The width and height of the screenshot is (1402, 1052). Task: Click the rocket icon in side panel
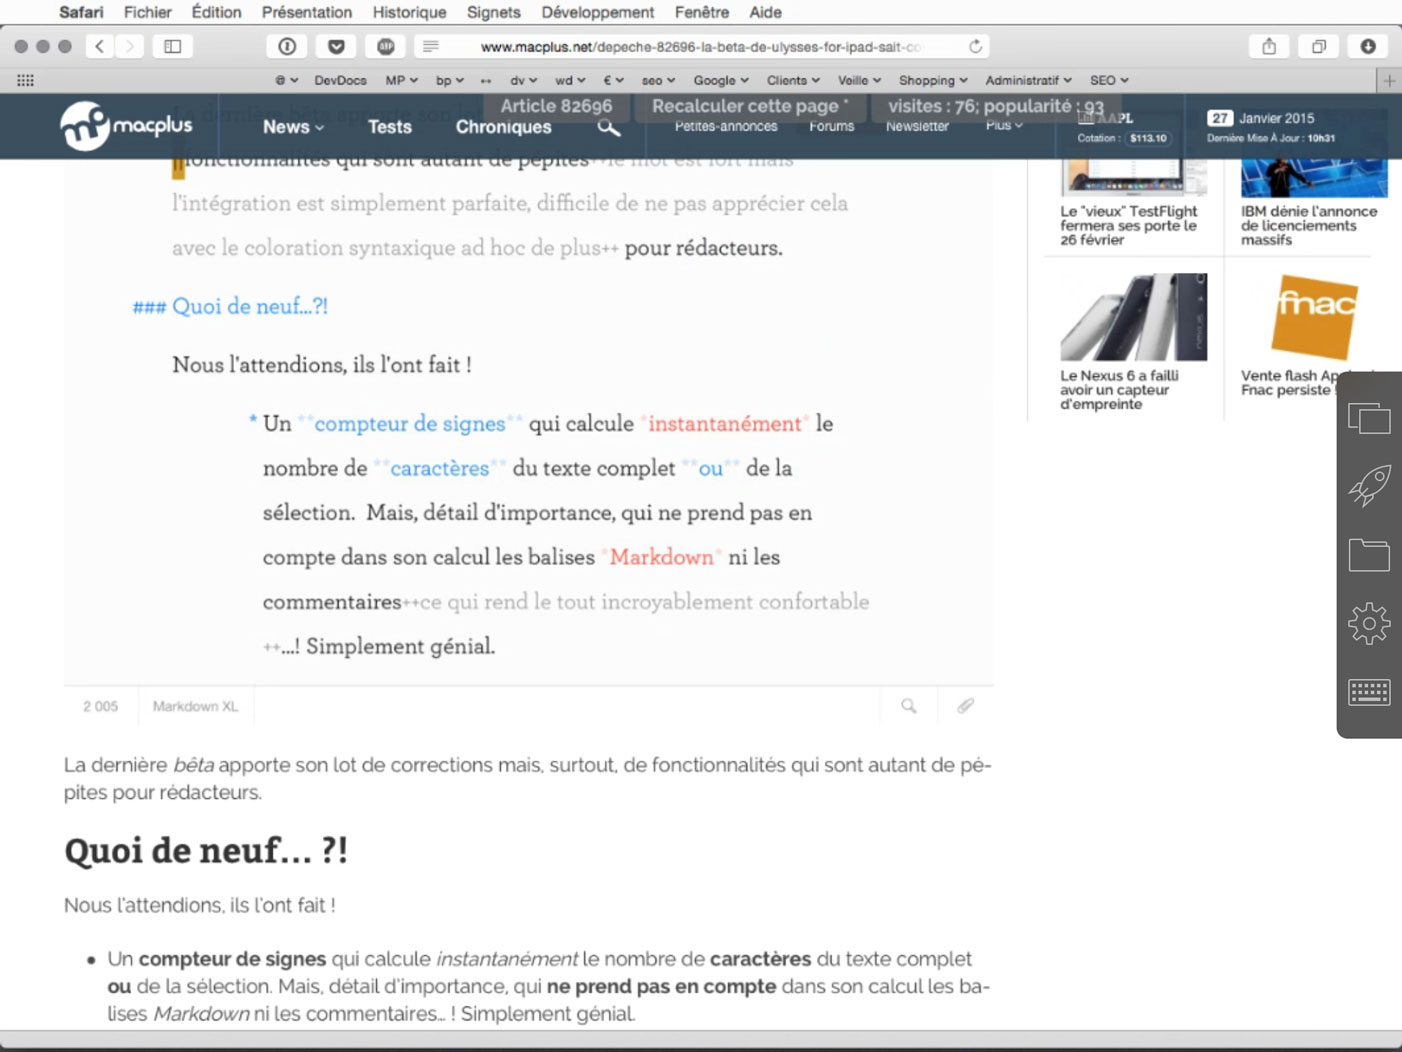tap(1369, 486)
